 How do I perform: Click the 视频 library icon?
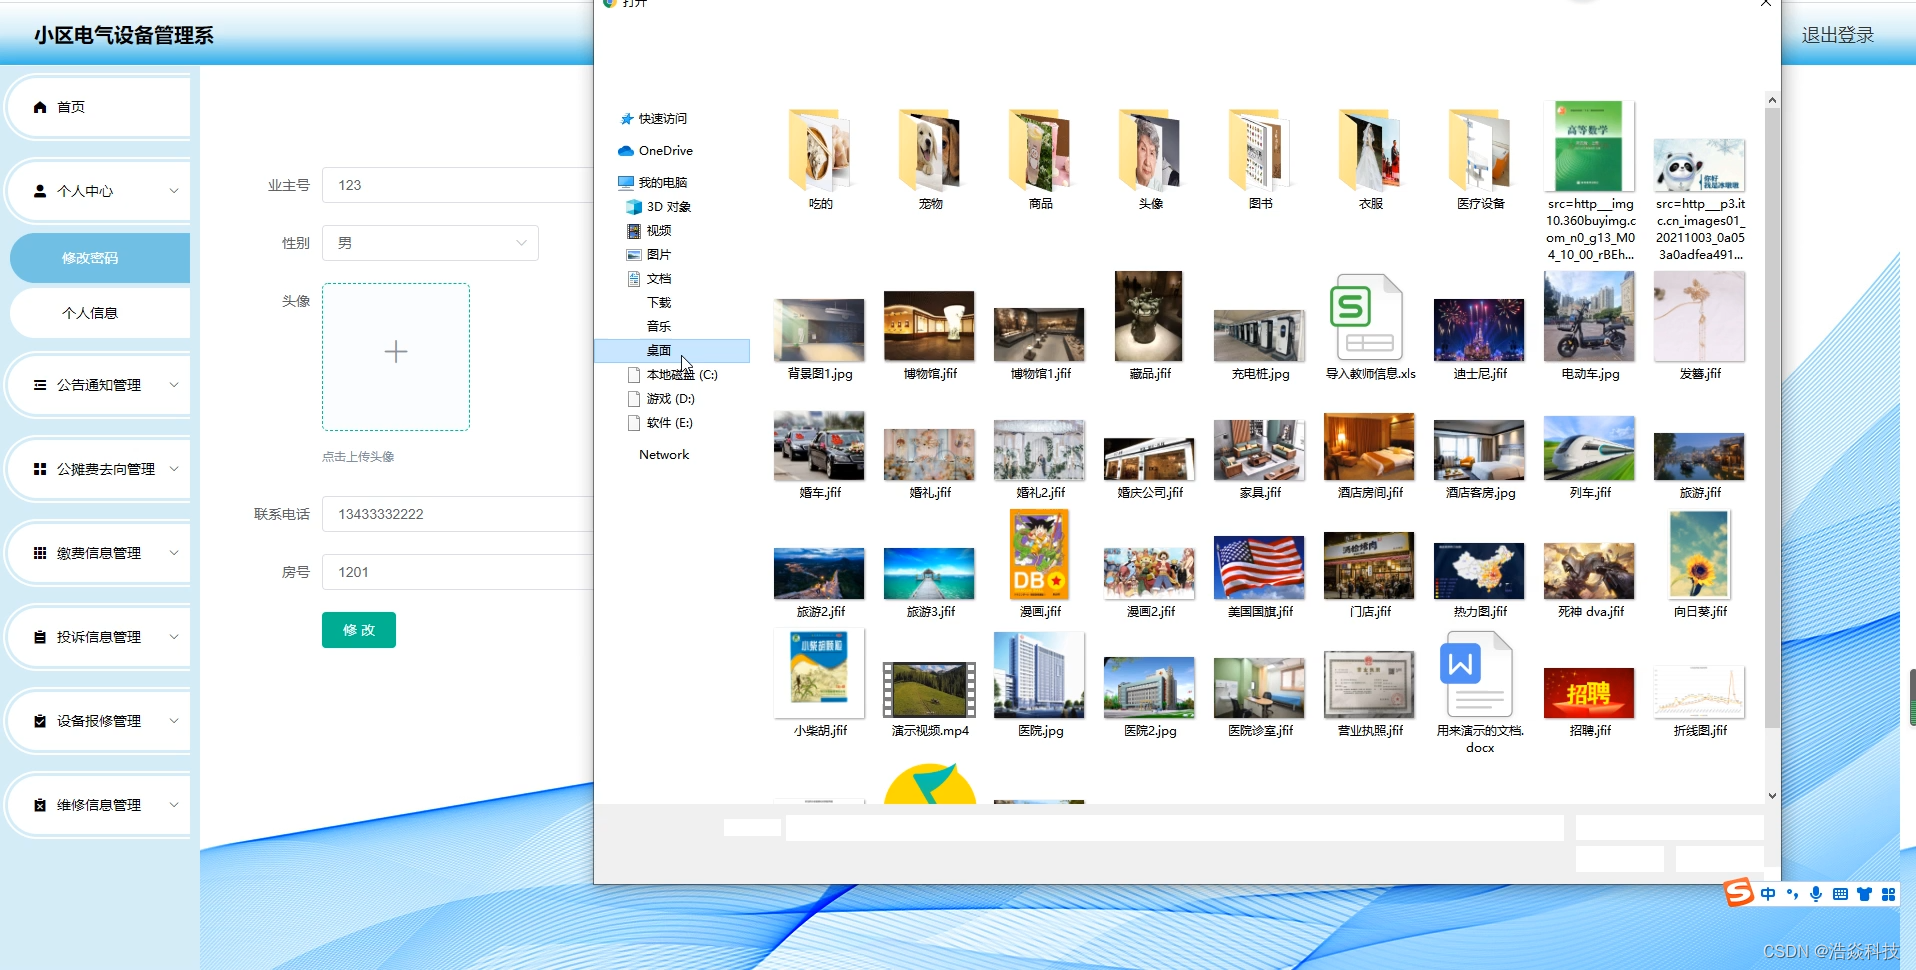pyautogui.click(x=634, y=231)
